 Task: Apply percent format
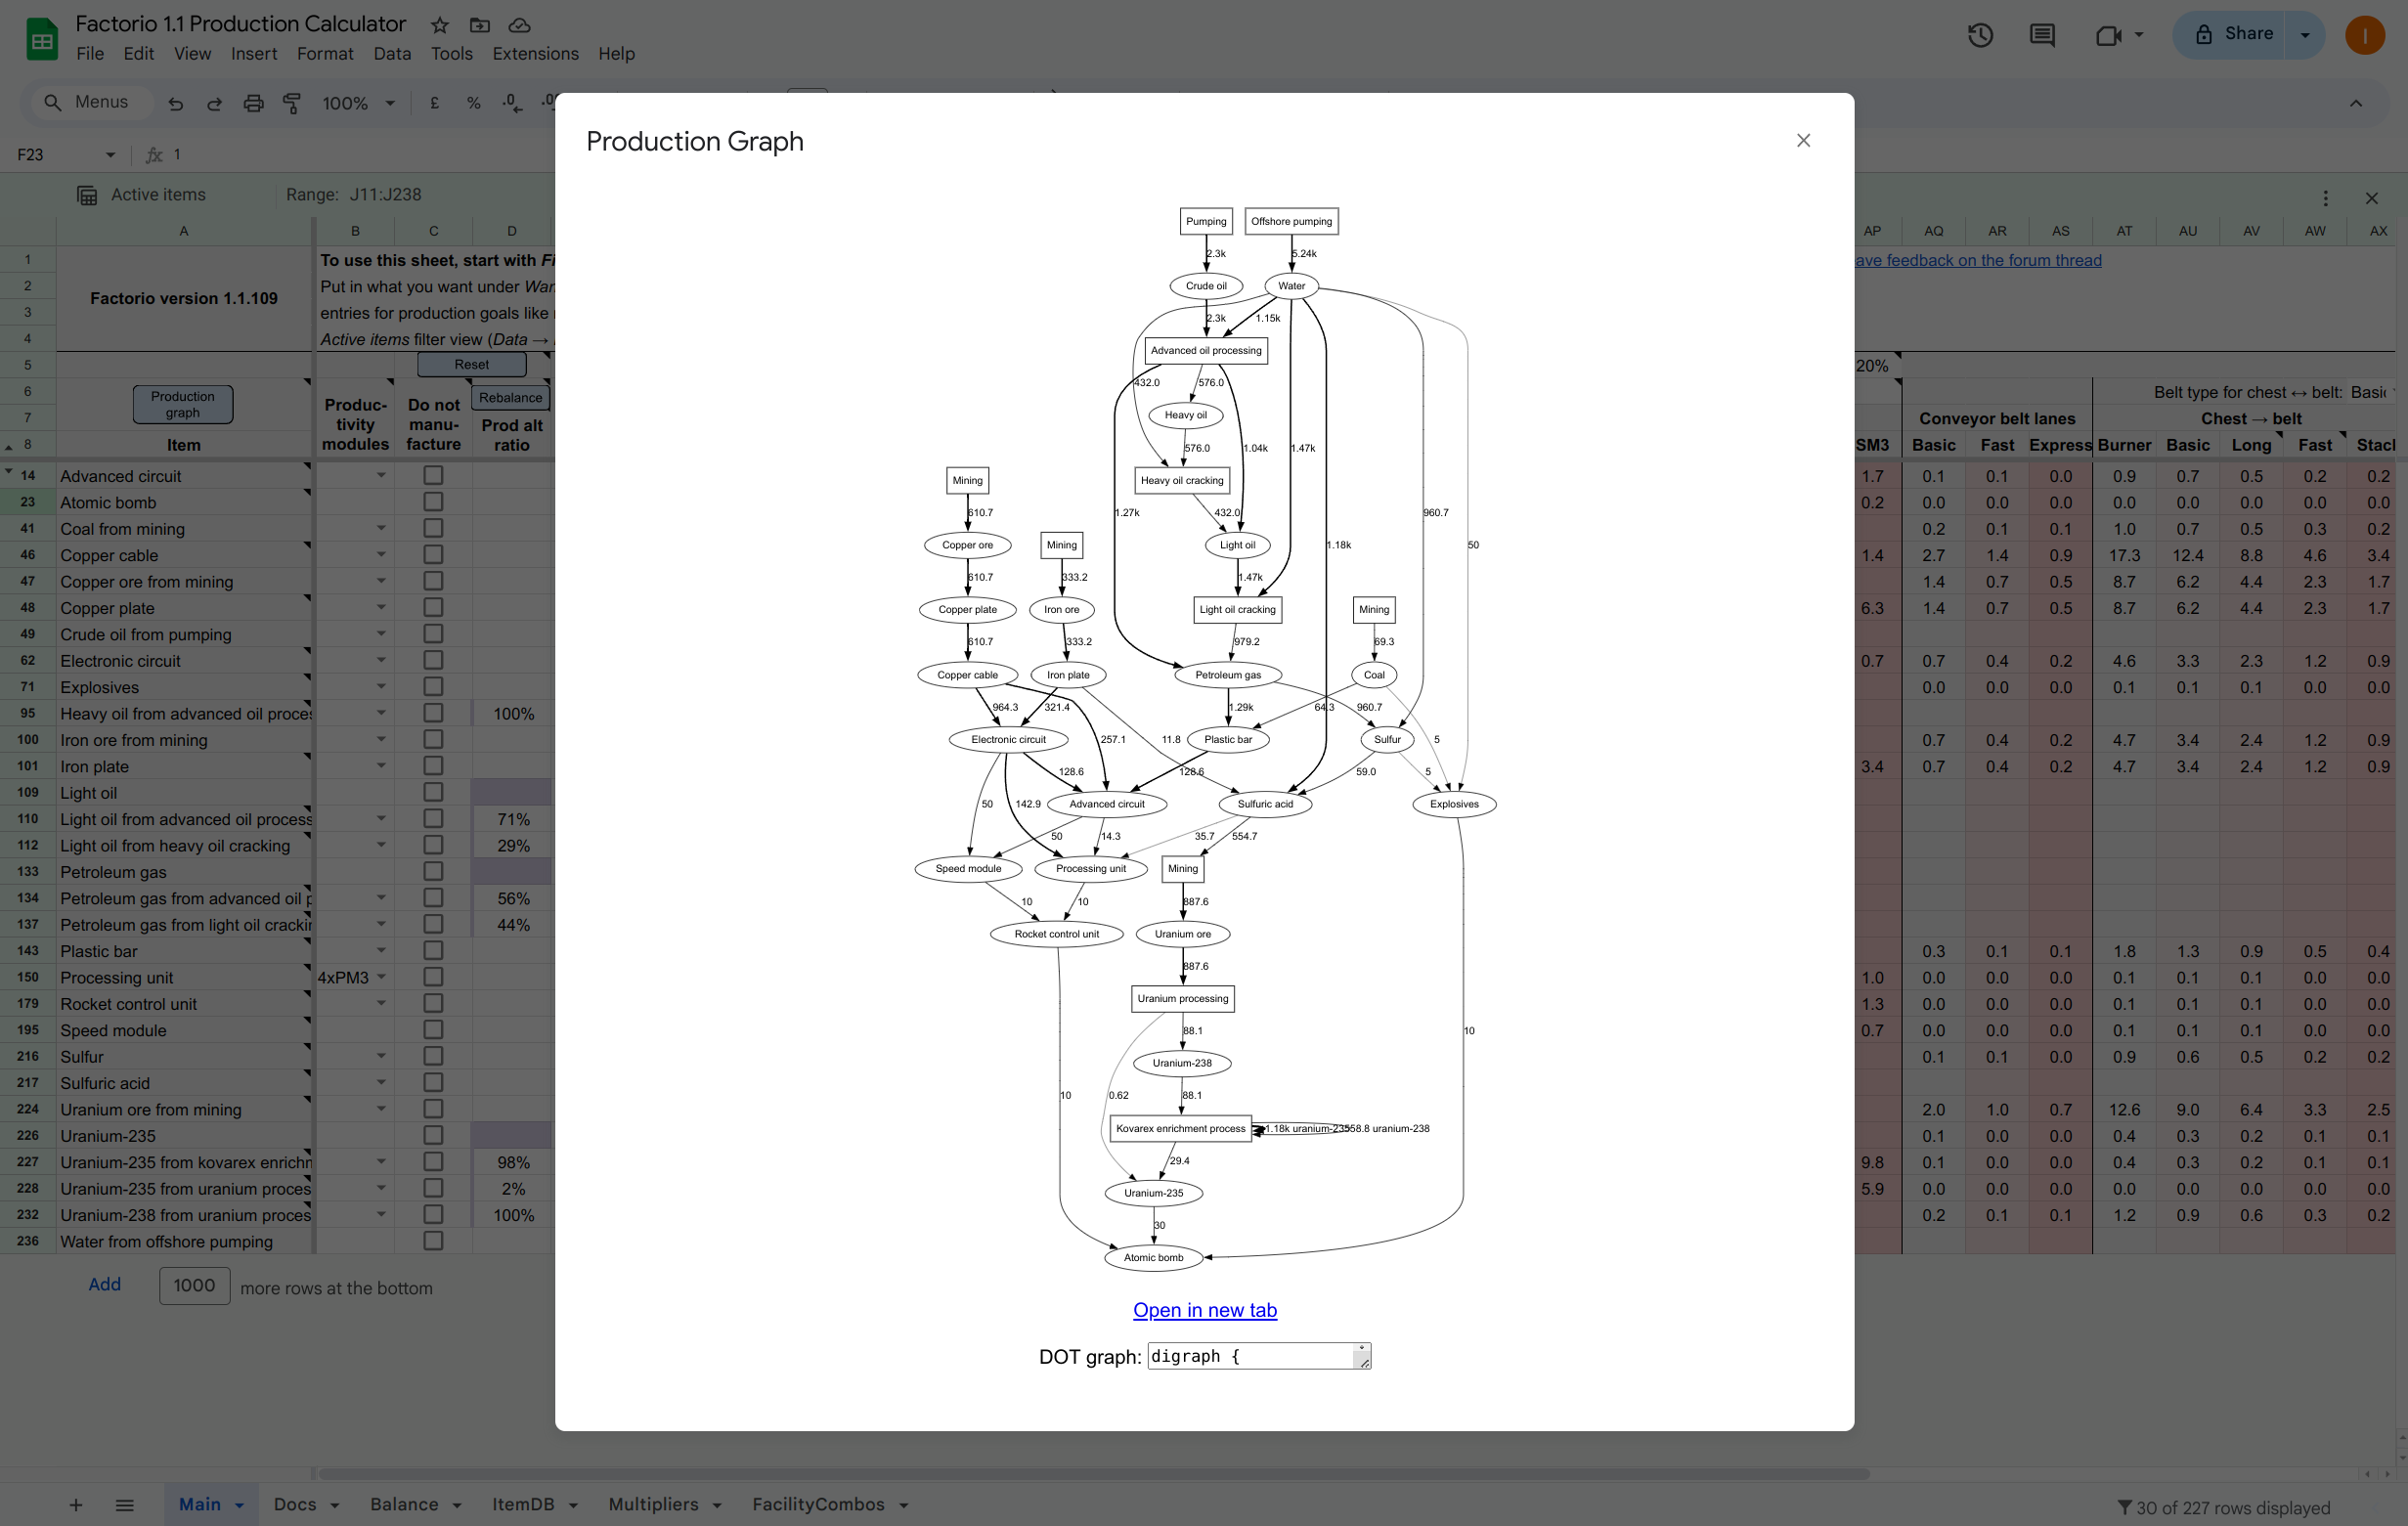tap(473, 103)
